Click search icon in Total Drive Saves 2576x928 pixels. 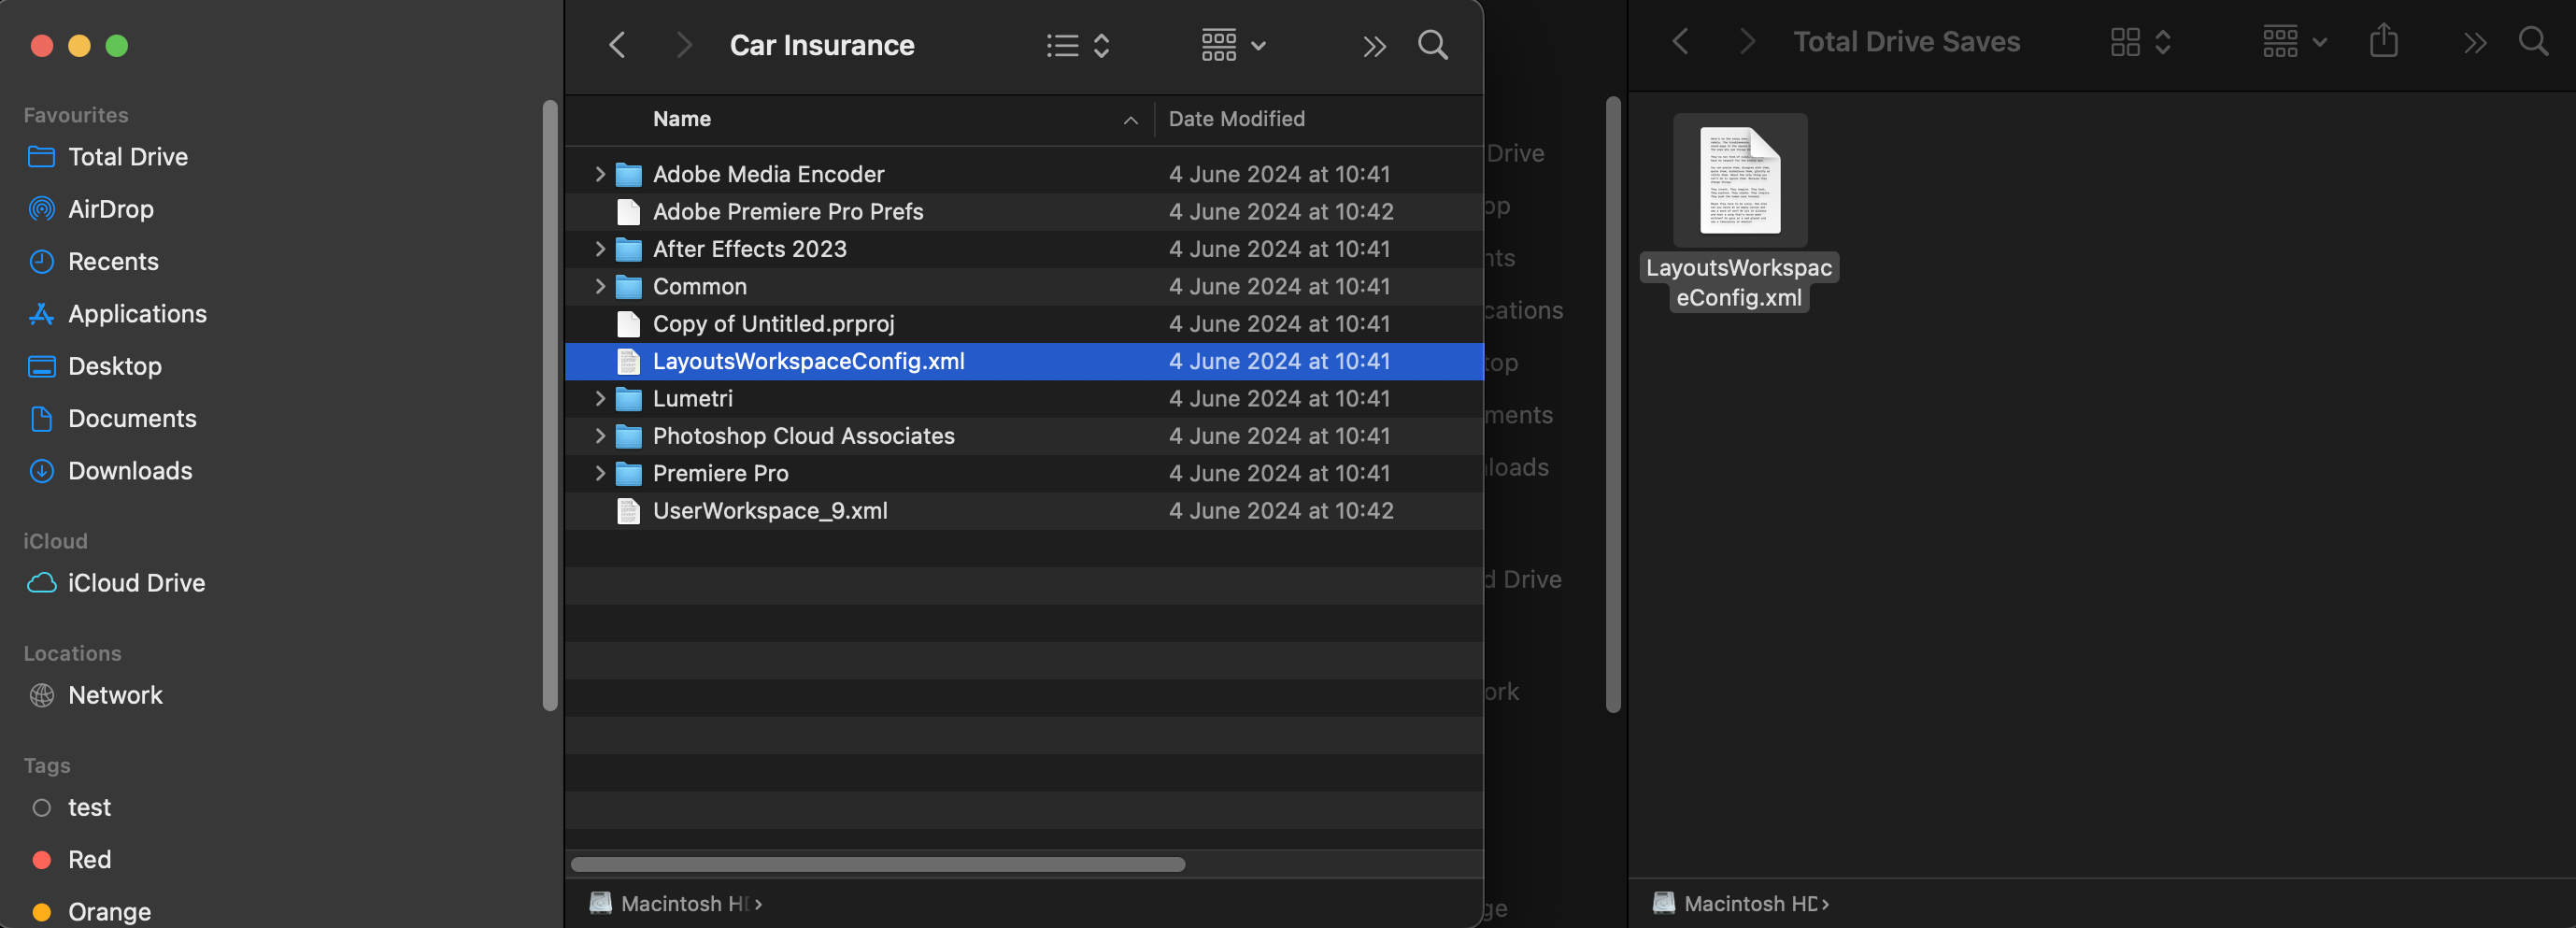click(x=2533, y=42)
